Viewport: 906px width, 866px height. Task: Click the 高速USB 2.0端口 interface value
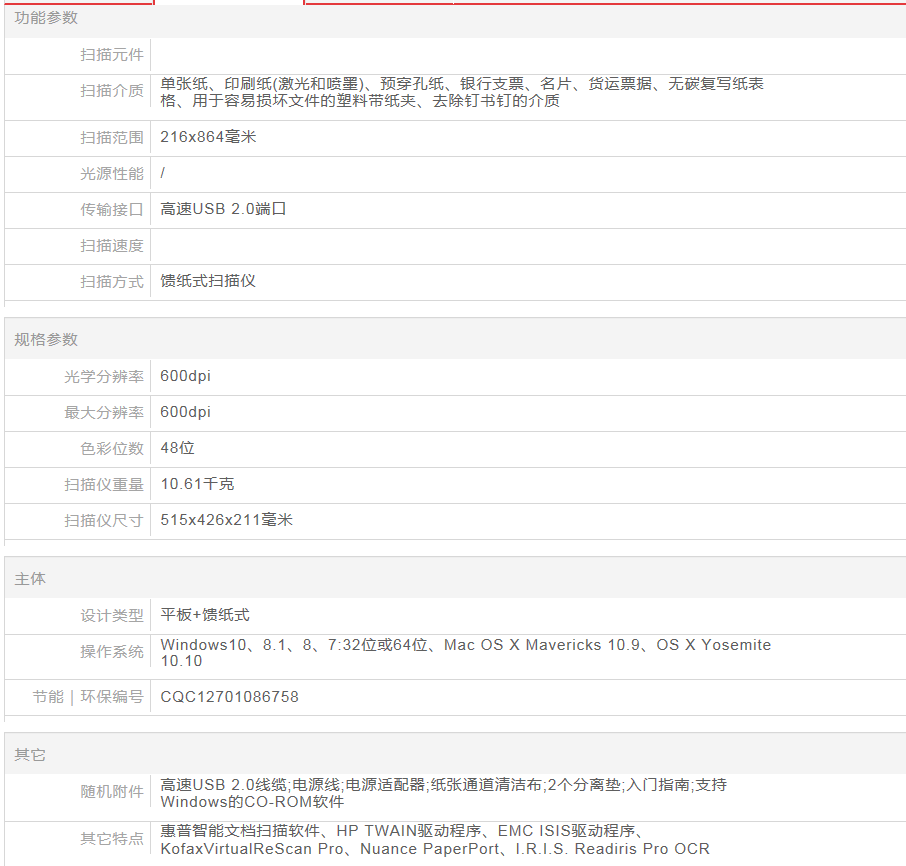pos(224,209)
